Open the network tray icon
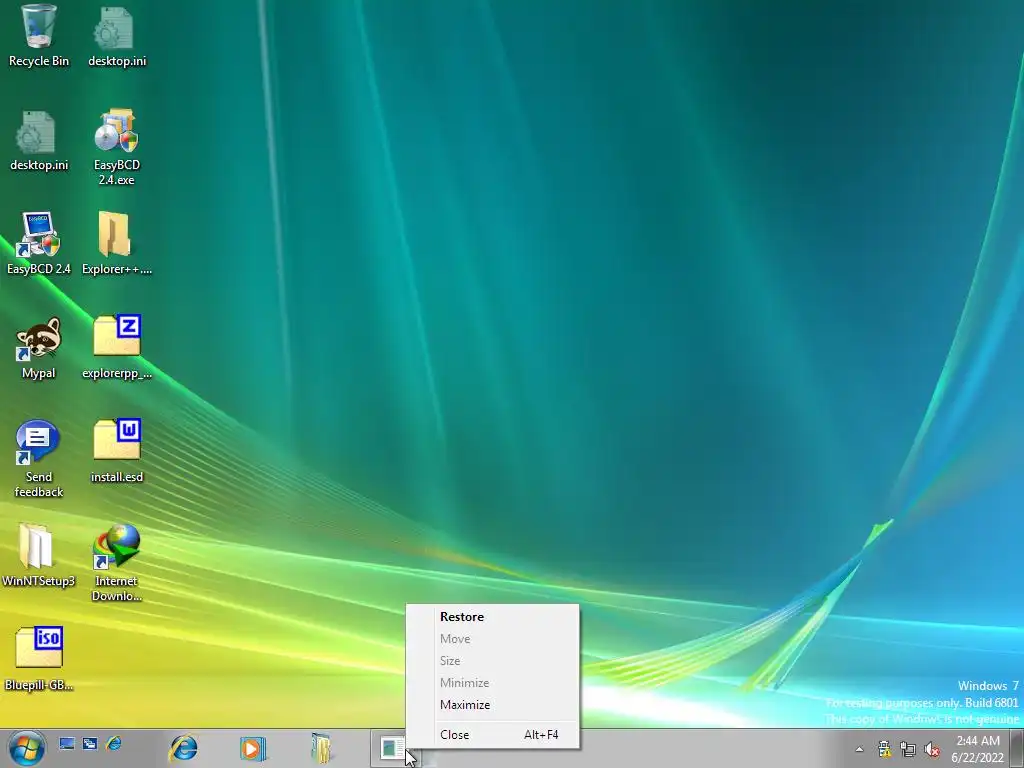The height and width of the screenshot is (768, 1024). [x=908, y=749]
